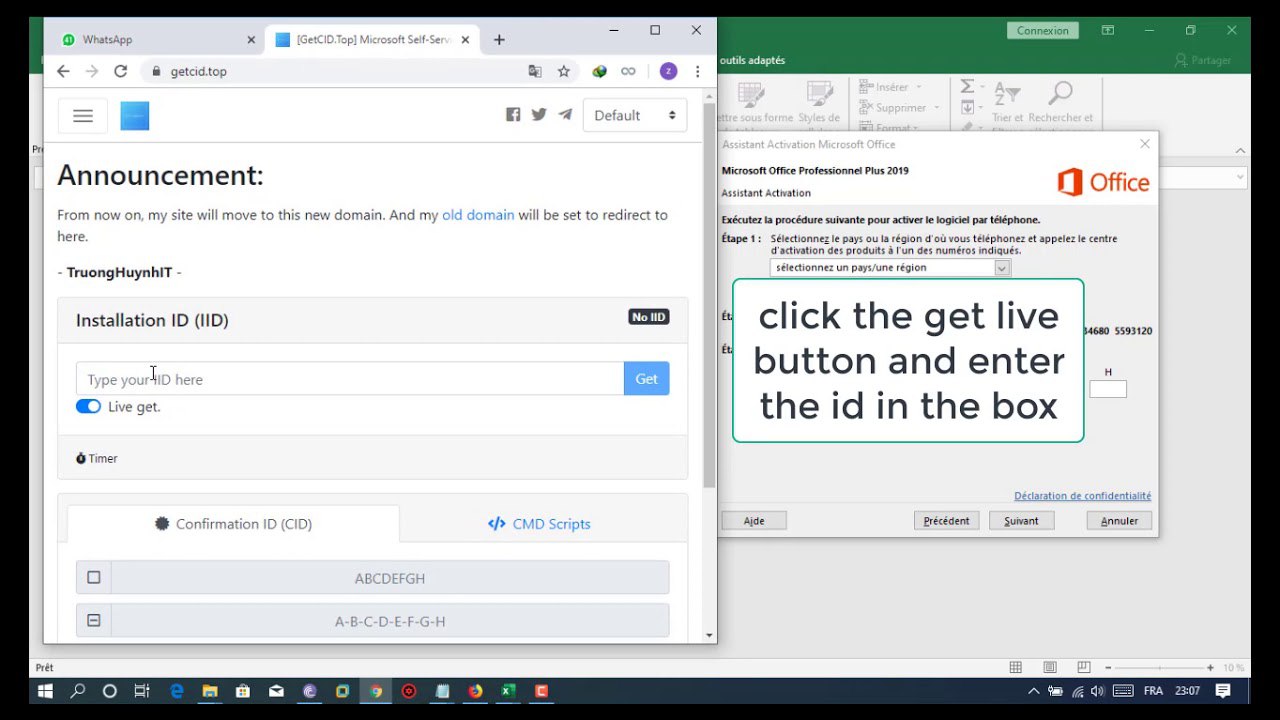Click Annuler in activation wizard
The height and width of the screenshot is (720, 1280).
point(1119,521)
